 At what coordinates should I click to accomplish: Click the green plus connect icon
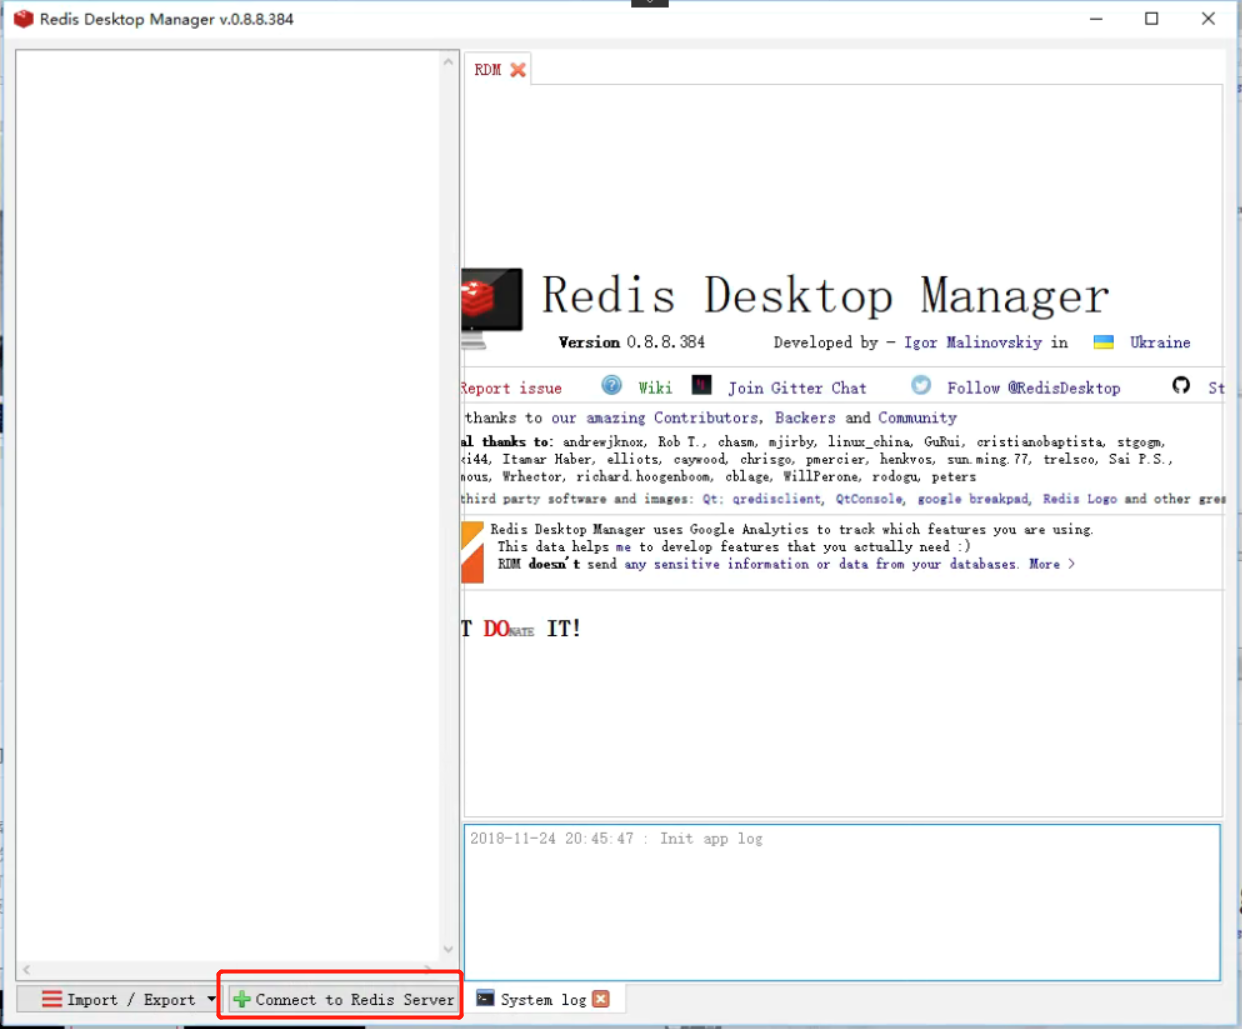241,999
